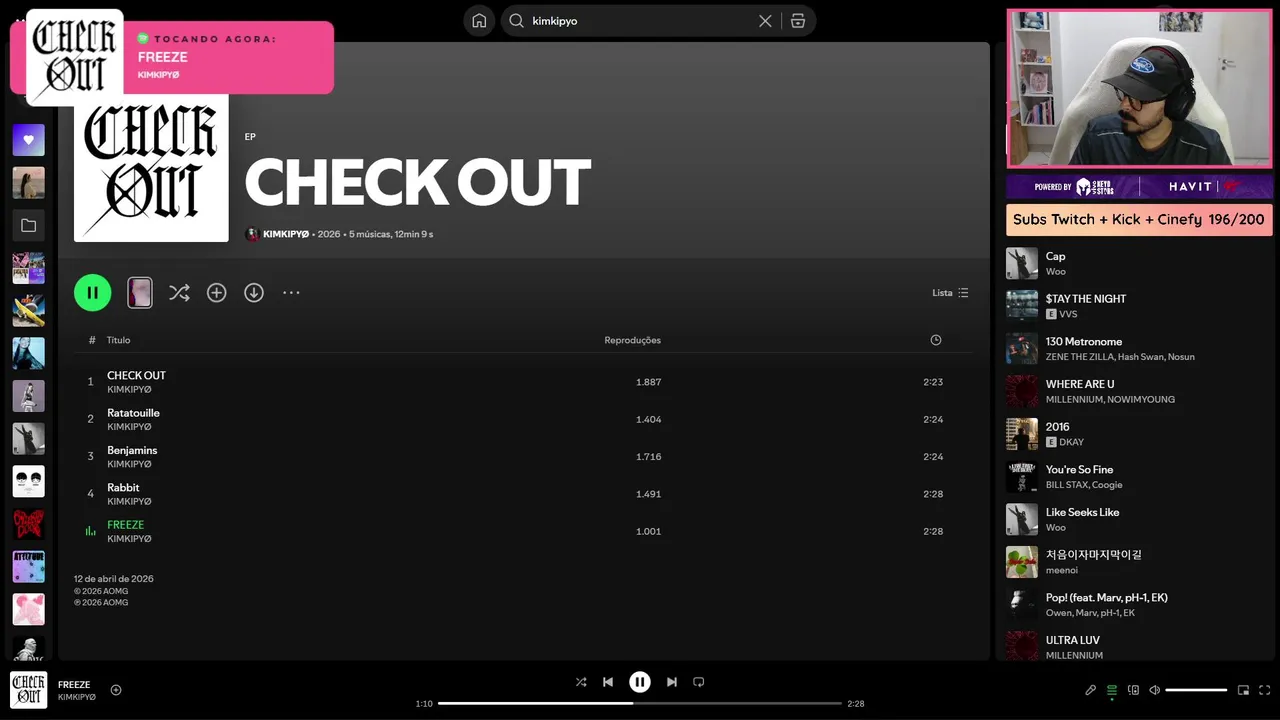Go to Spotify Home with the house icon
The image size is (1280, 720).
[479, 21]
